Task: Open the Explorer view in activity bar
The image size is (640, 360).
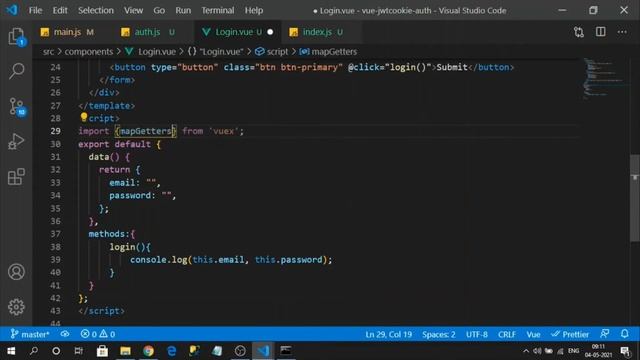Action: (x=16, y=37)
